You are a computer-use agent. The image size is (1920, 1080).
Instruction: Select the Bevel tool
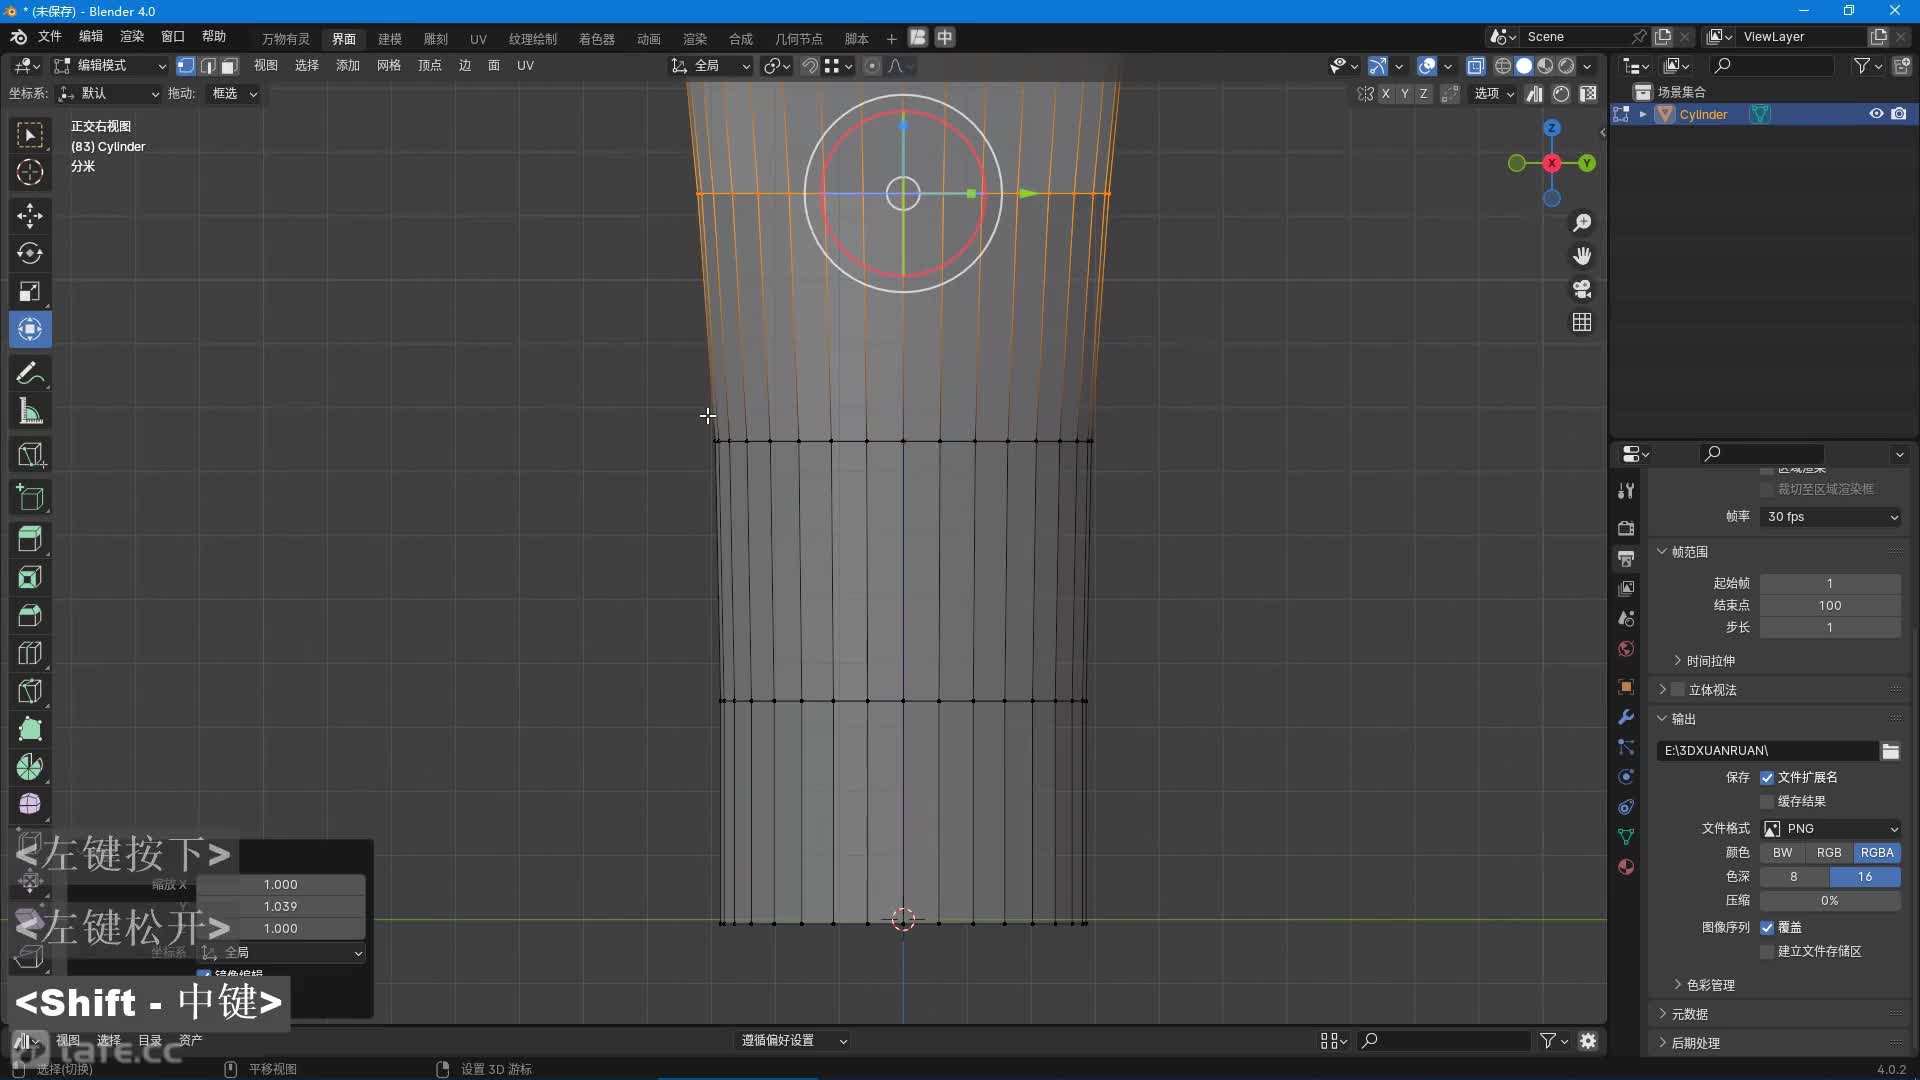30,615
